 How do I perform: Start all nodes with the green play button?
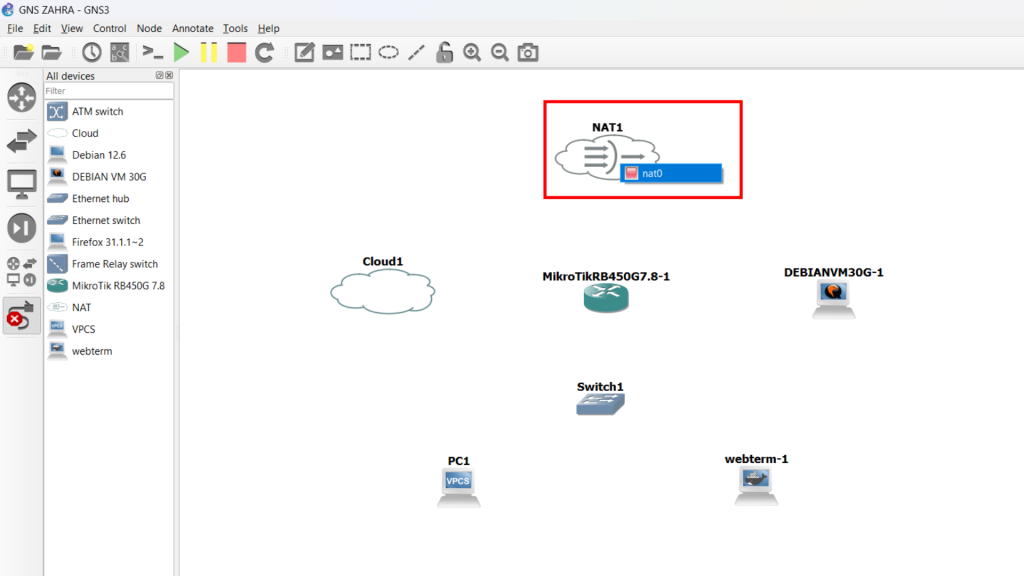[181, 53]
